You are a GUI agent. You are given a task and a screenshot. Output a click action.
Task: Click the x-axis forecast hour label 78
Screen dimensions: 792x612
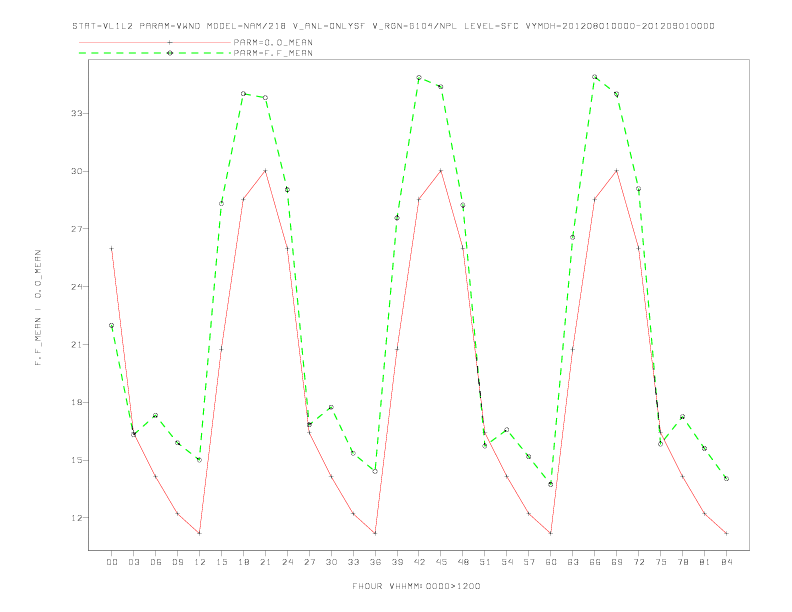coord(682,562)
